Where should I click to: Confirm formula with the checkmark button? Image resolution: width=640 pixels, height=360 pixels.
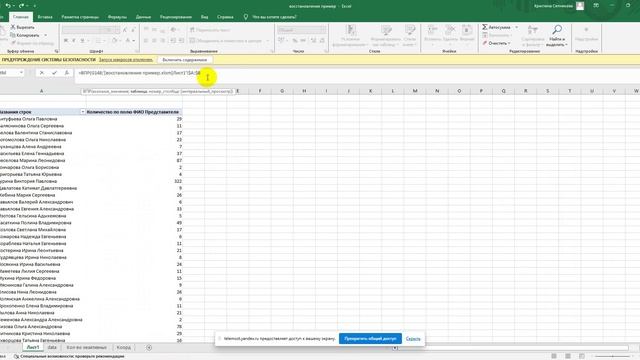54,73
